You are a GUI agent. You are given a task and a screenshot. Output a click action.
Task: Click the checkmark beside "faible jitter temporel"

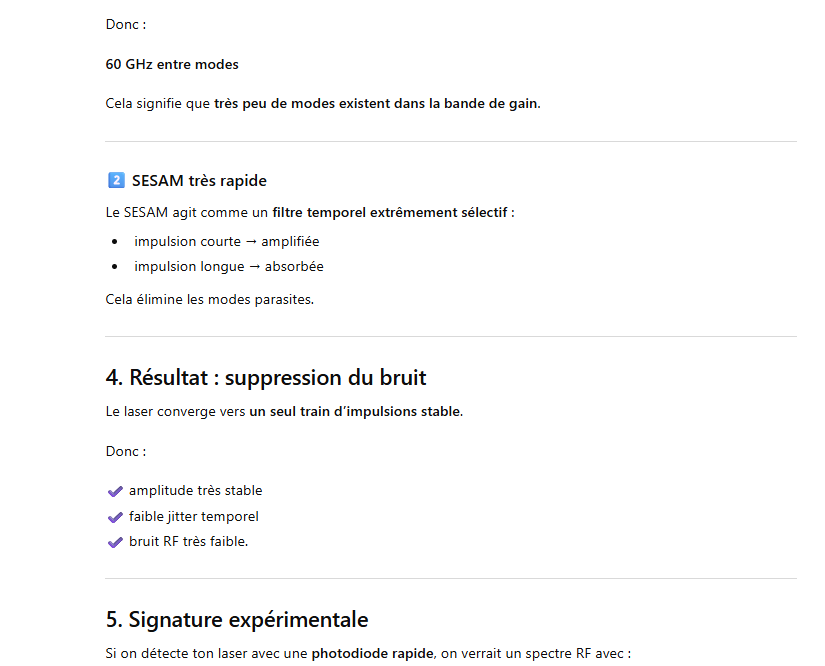click(x=115, y=517)
